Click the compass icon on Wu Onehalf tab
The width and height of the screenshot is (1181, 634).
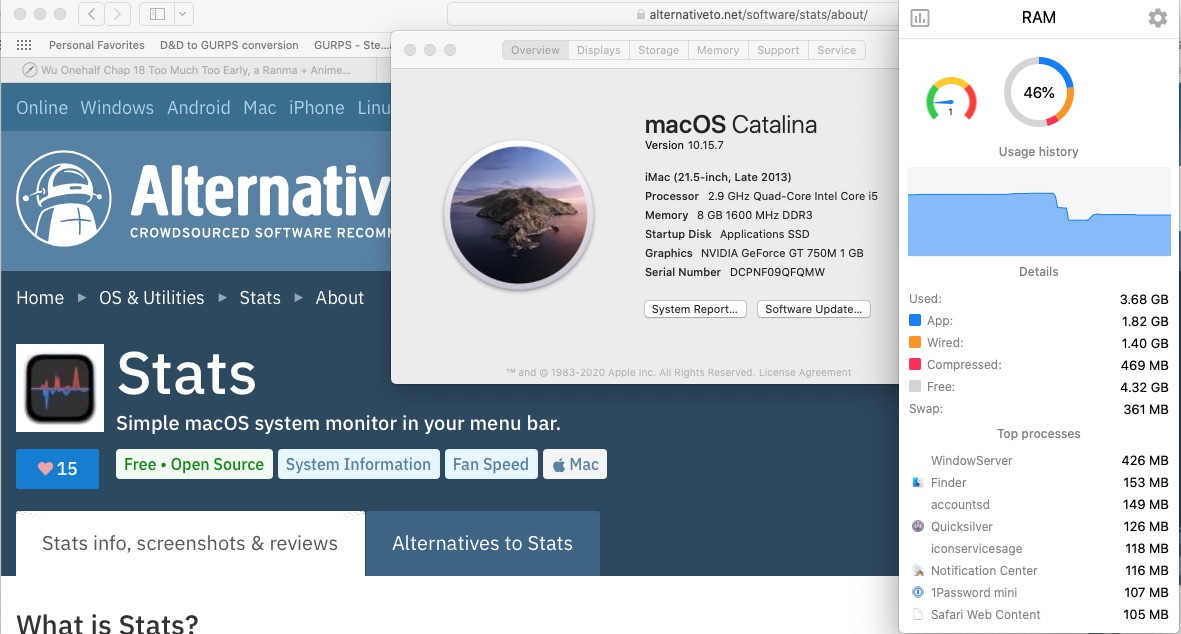[29, 70]
